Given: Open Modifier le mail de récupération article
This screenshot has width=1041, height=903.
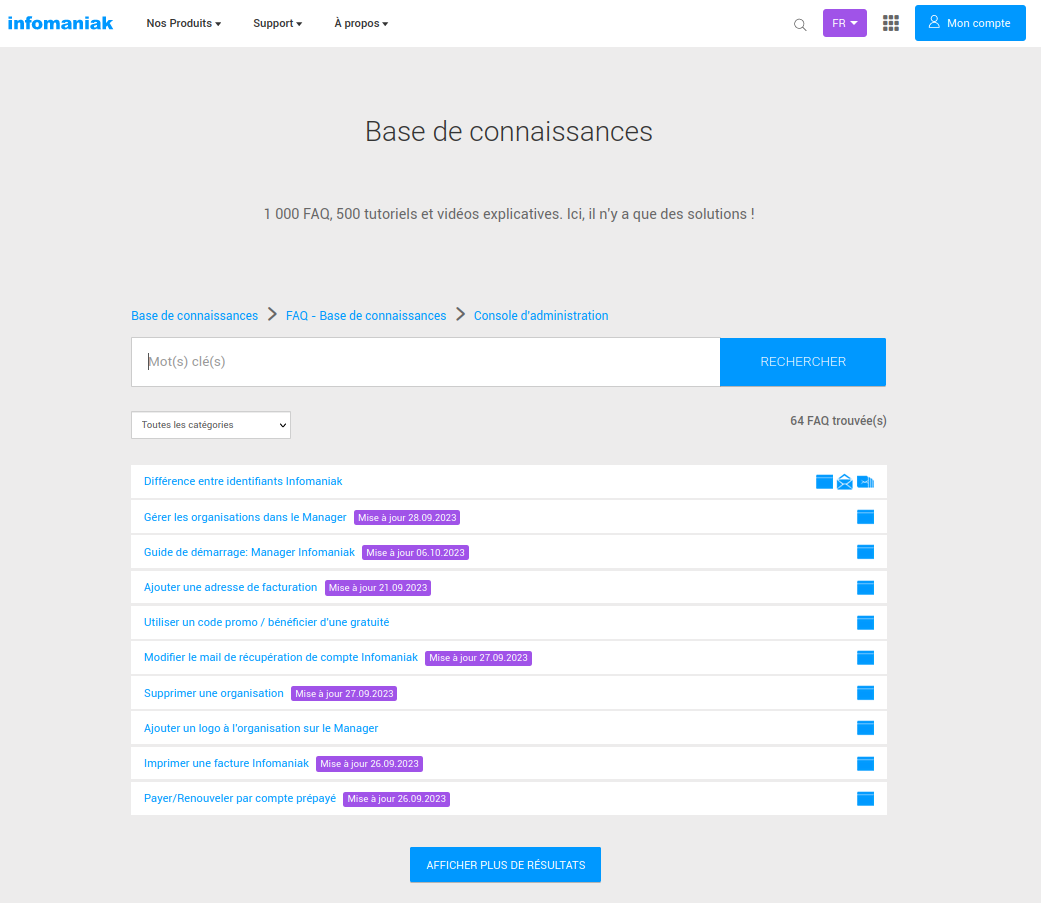Looking at the screenshot, I should [281, 657].
